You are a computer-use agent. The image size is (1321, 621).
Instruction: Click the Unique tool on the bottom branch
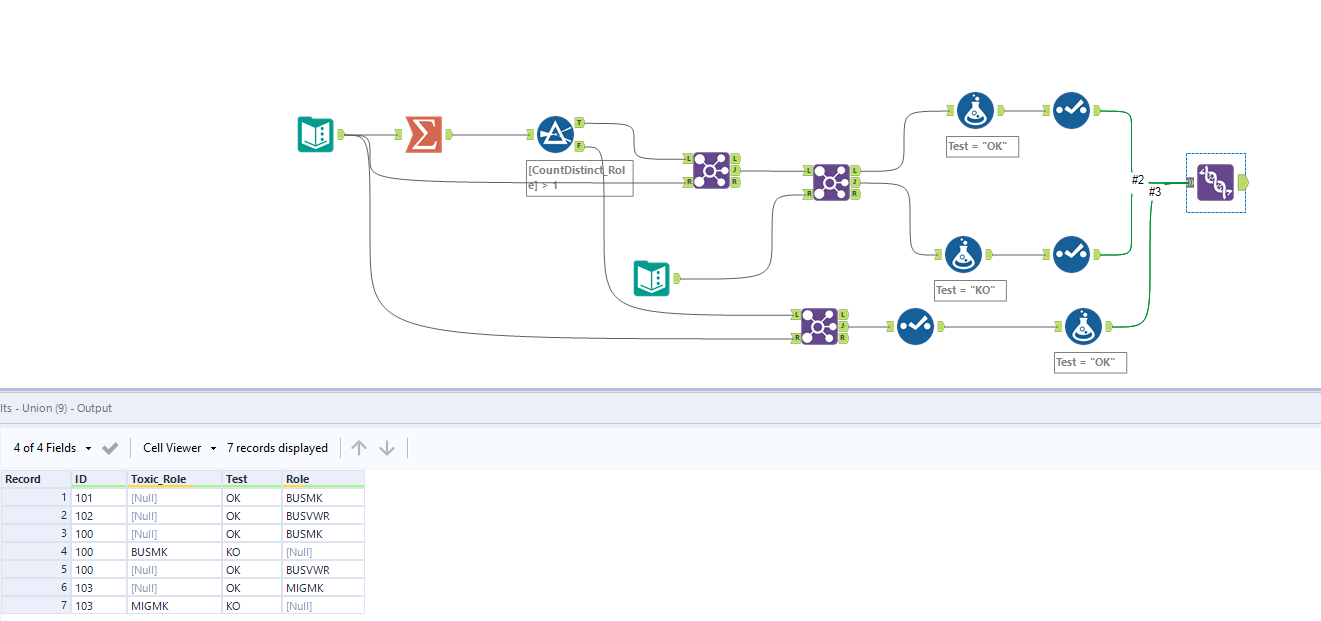(x=914, y=326)
